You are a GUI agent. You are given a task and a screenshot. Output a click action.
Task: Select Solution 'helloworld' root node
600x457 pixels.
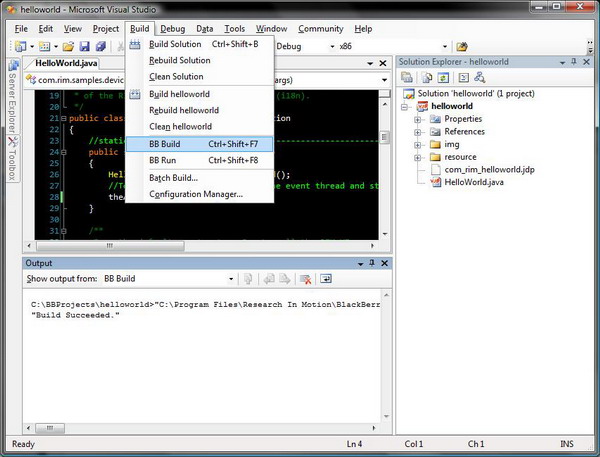pyautogui.click(x=476, y=94)
